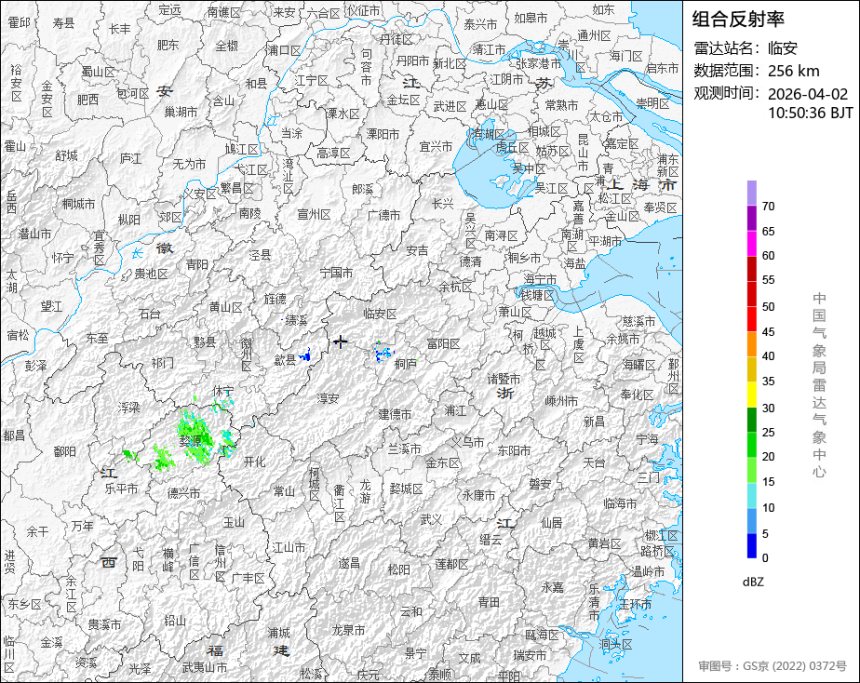
Task: Click the 临安区 label on the map
Action: pos(380,314)
